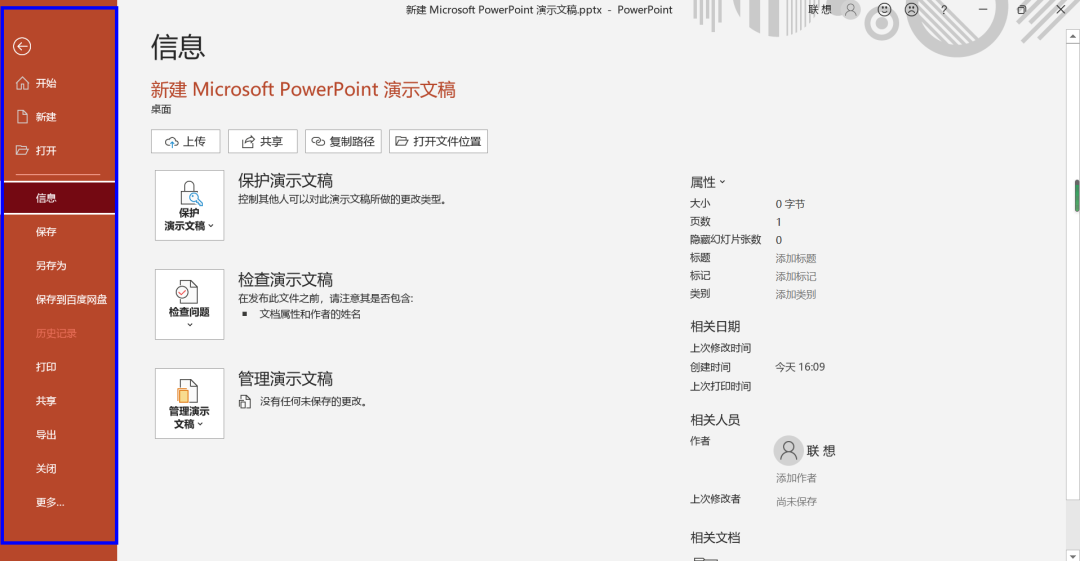
Task: Click the 0 字节 size value
Action: click(790, 204)
